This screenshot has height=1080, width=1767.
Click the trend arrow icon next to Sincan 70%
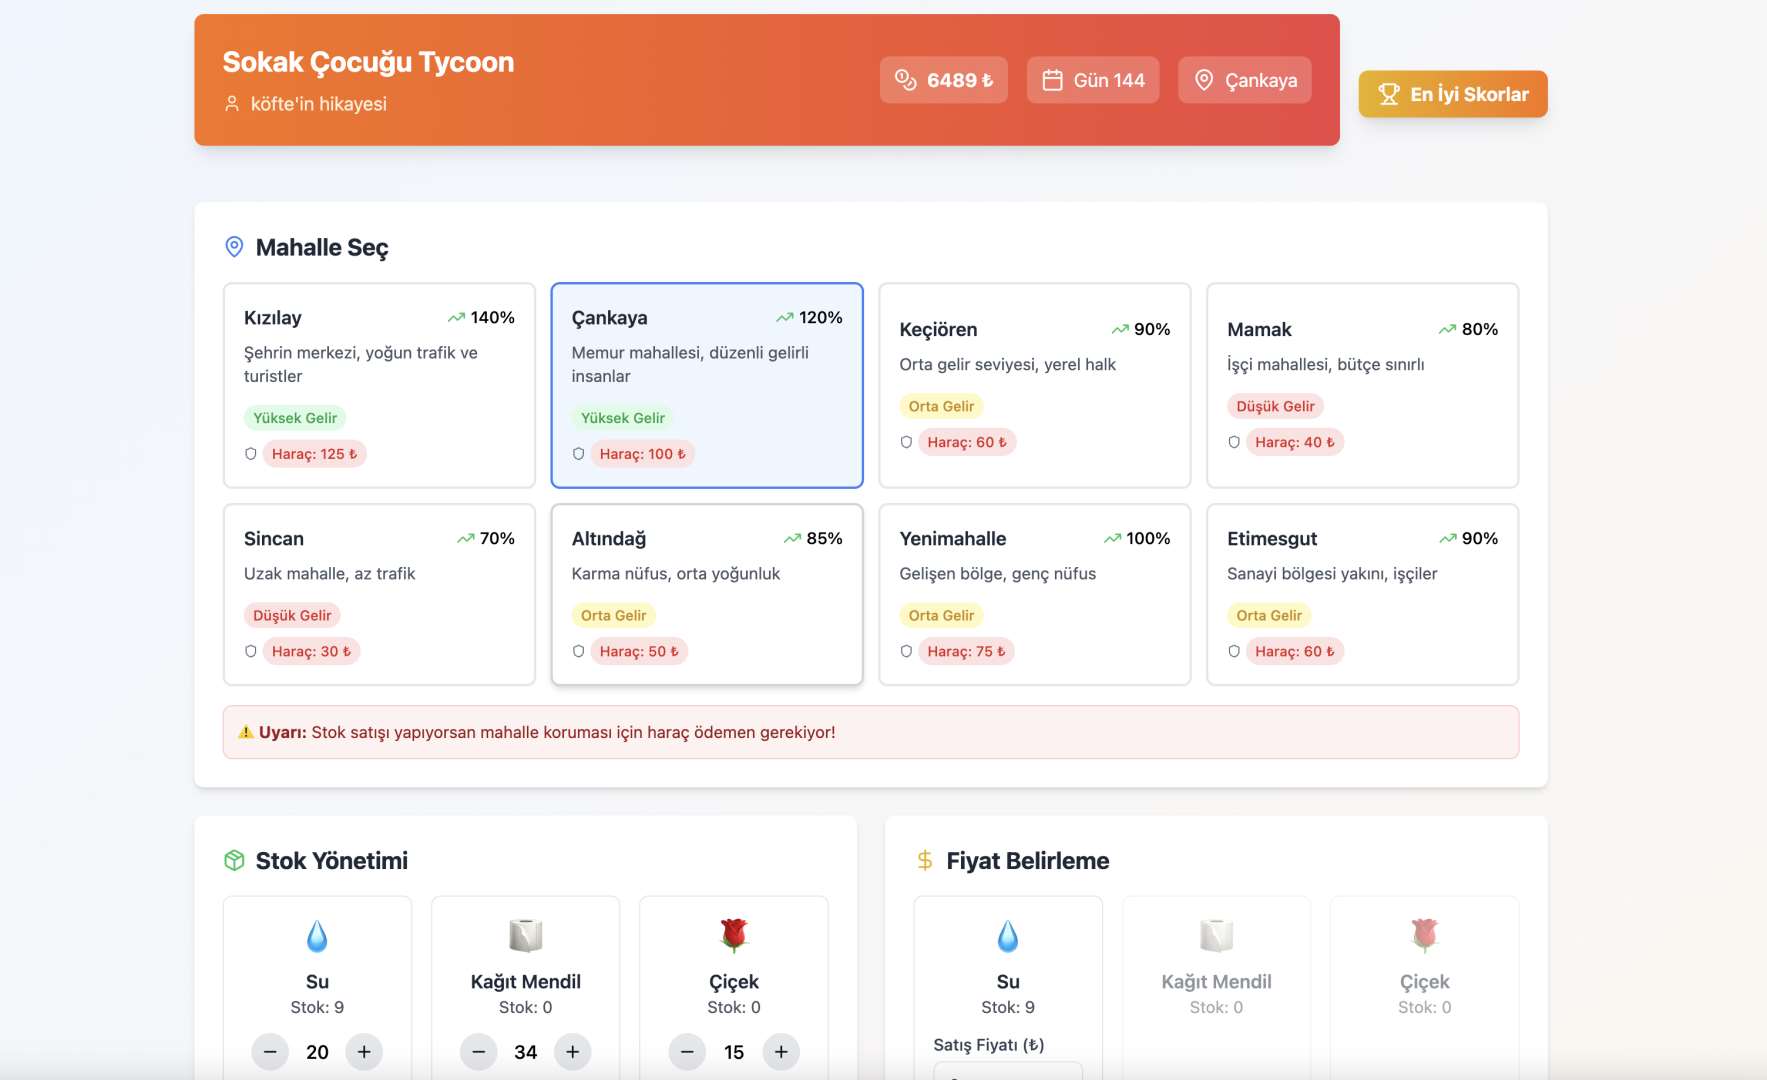coord(465,539)
